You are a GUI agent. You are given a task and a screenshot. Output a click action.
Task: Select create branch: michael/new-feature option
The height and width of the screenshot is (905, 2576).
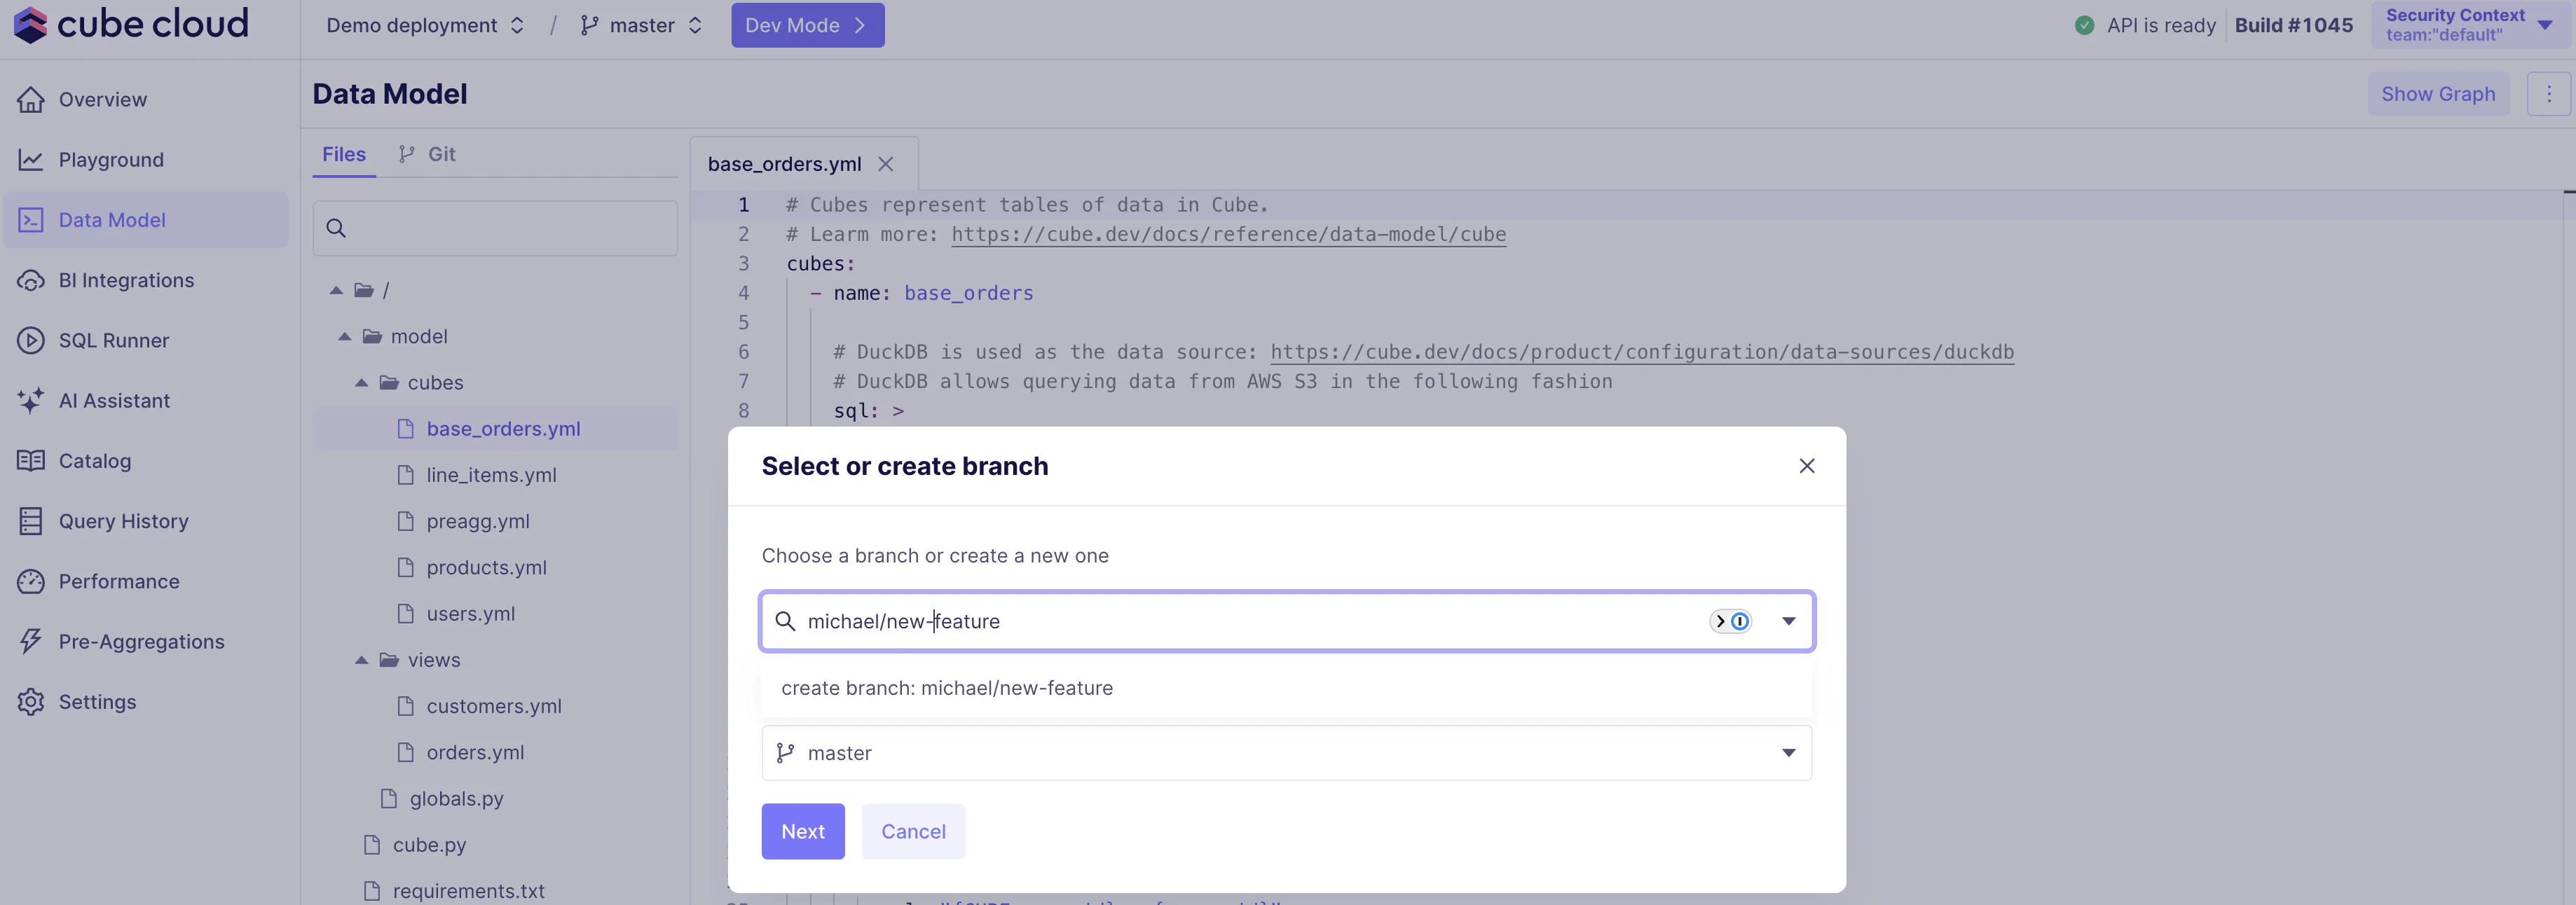click(946, 688)
